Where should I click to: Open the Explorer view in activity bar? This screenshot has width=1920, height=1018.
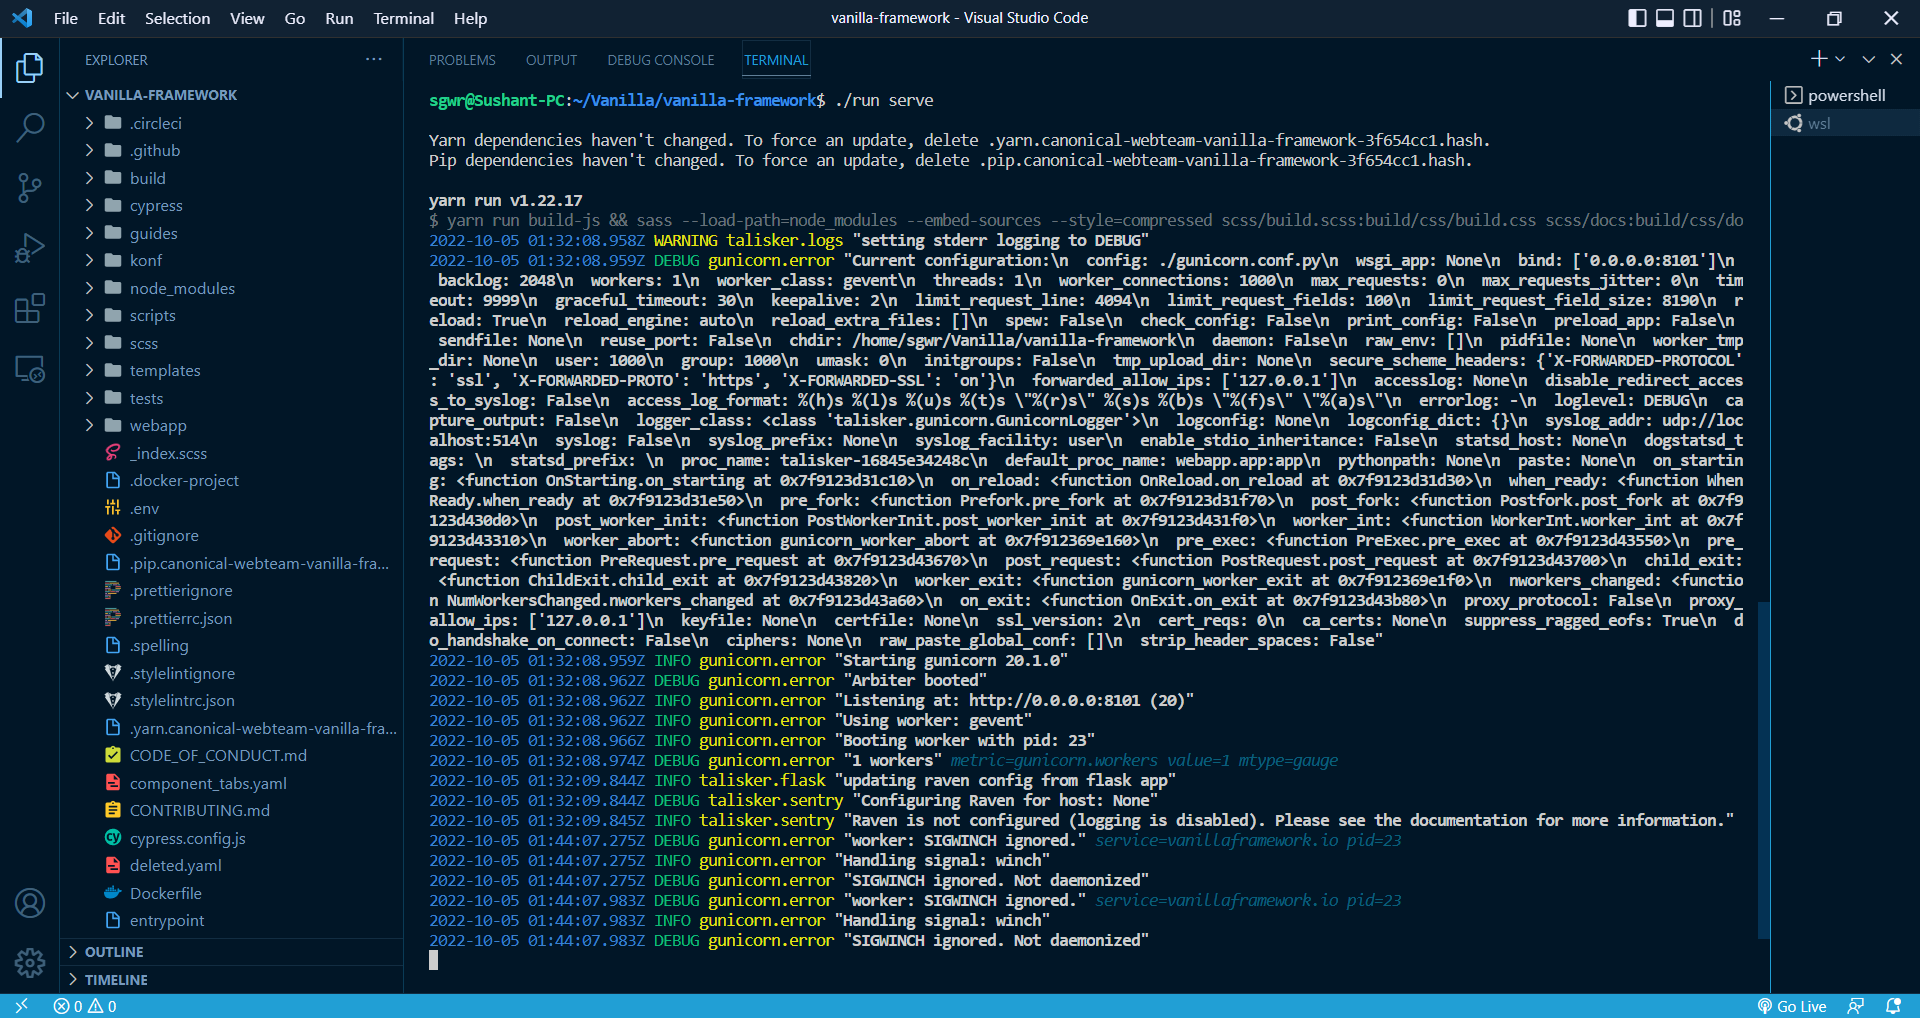pos(30,68)
